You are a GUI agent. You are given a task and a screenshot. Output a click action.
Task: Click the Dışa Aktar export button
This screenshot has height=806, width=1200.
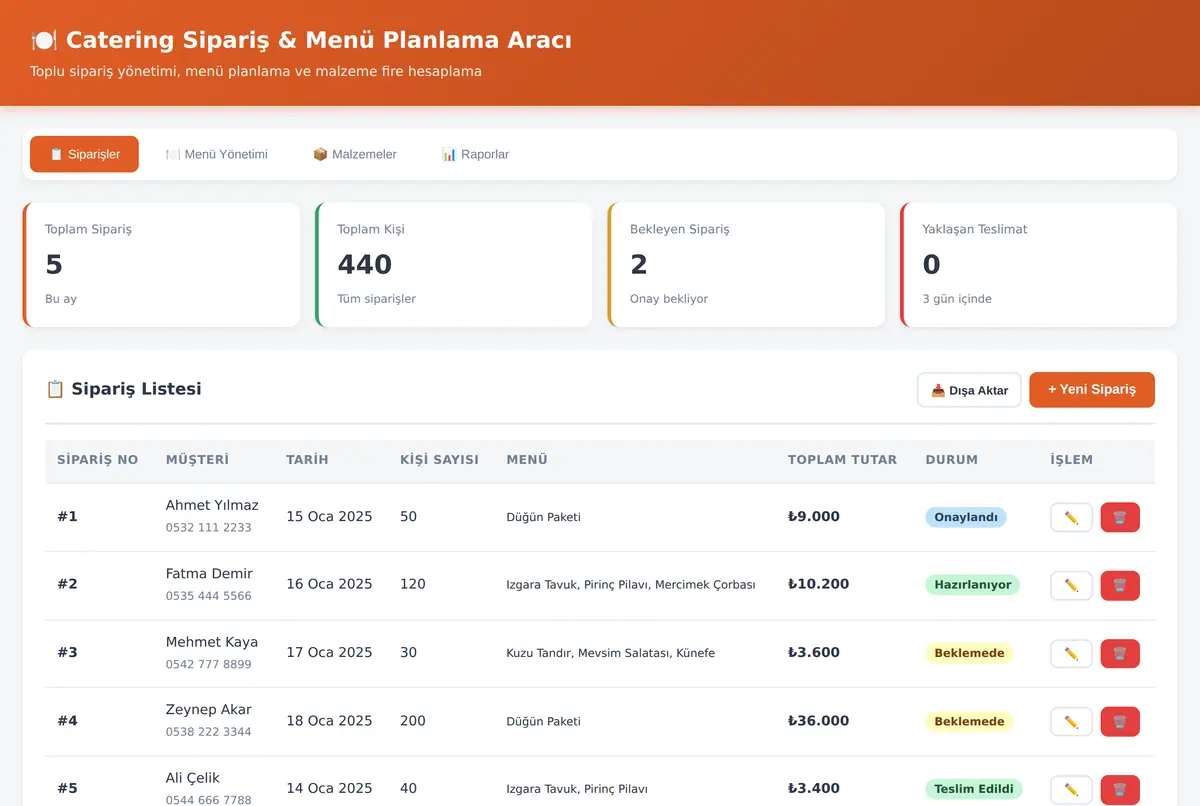tap(969, 390)
